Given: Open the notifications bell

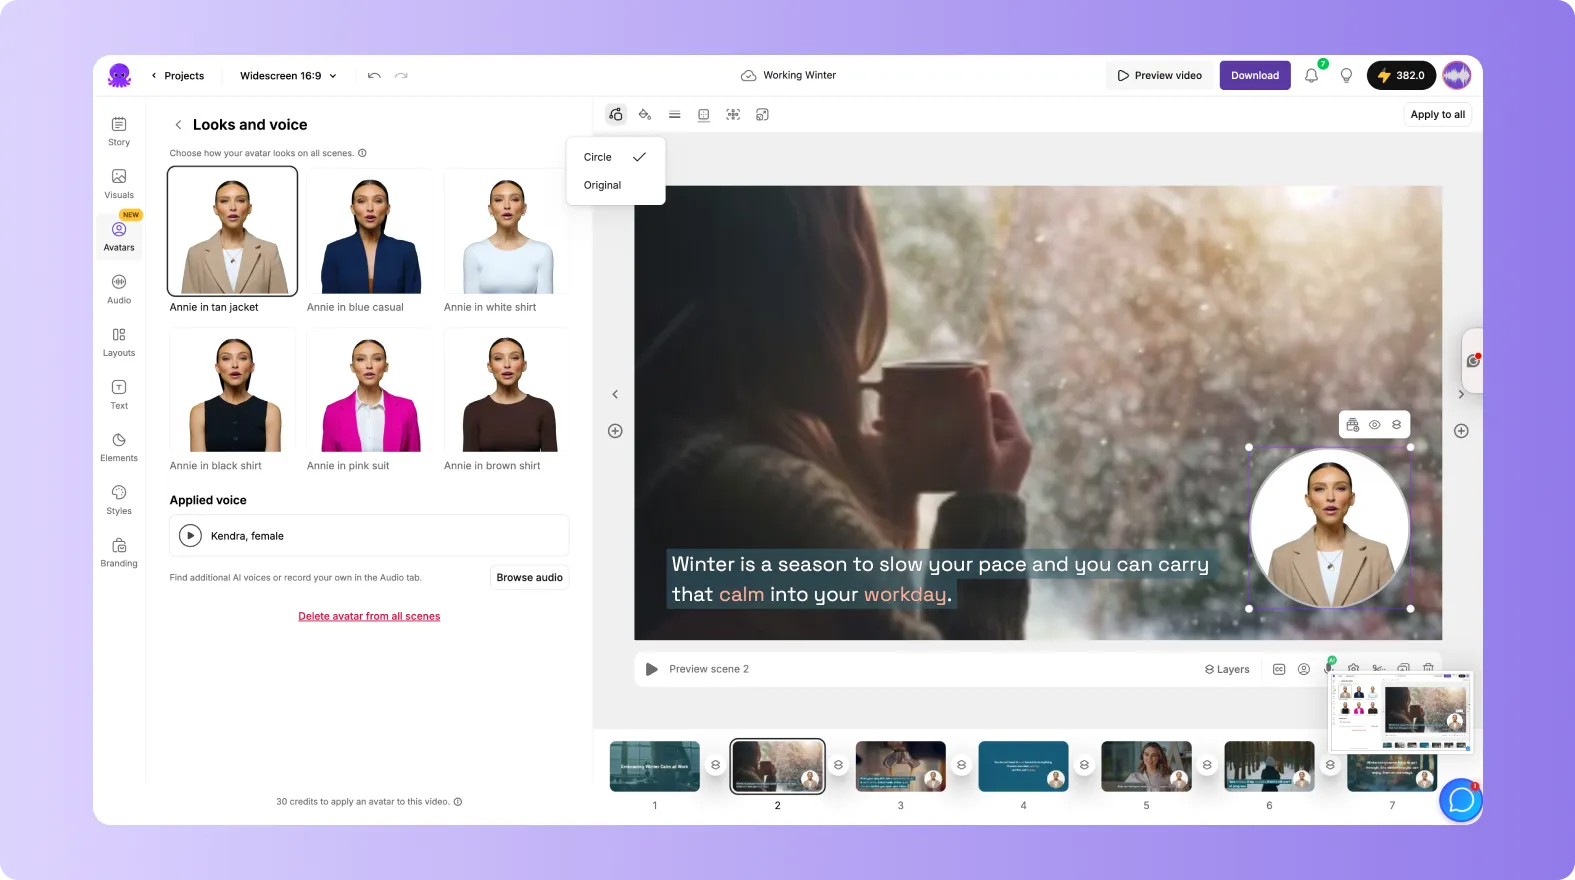Looking at the screenshot, I should click(1312, 75).
